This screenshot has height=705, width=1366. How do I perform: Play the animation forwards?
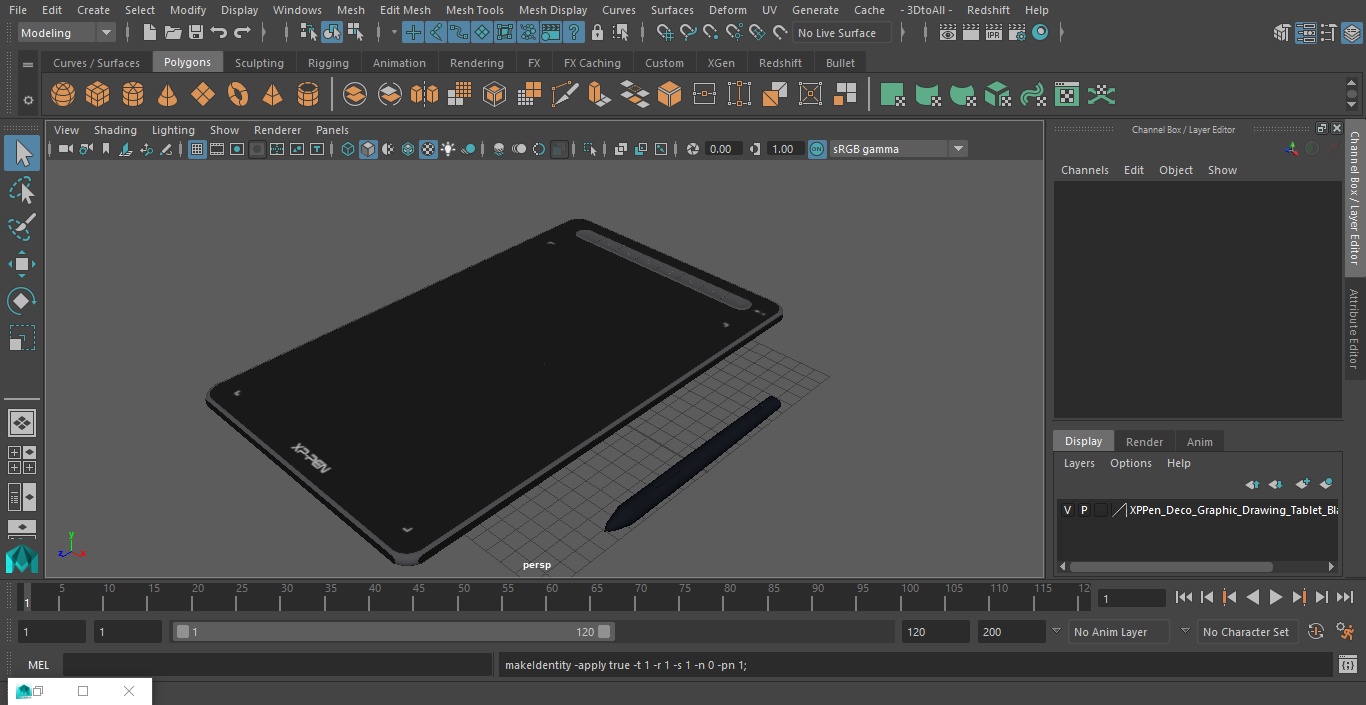[x=1276, y=597]
